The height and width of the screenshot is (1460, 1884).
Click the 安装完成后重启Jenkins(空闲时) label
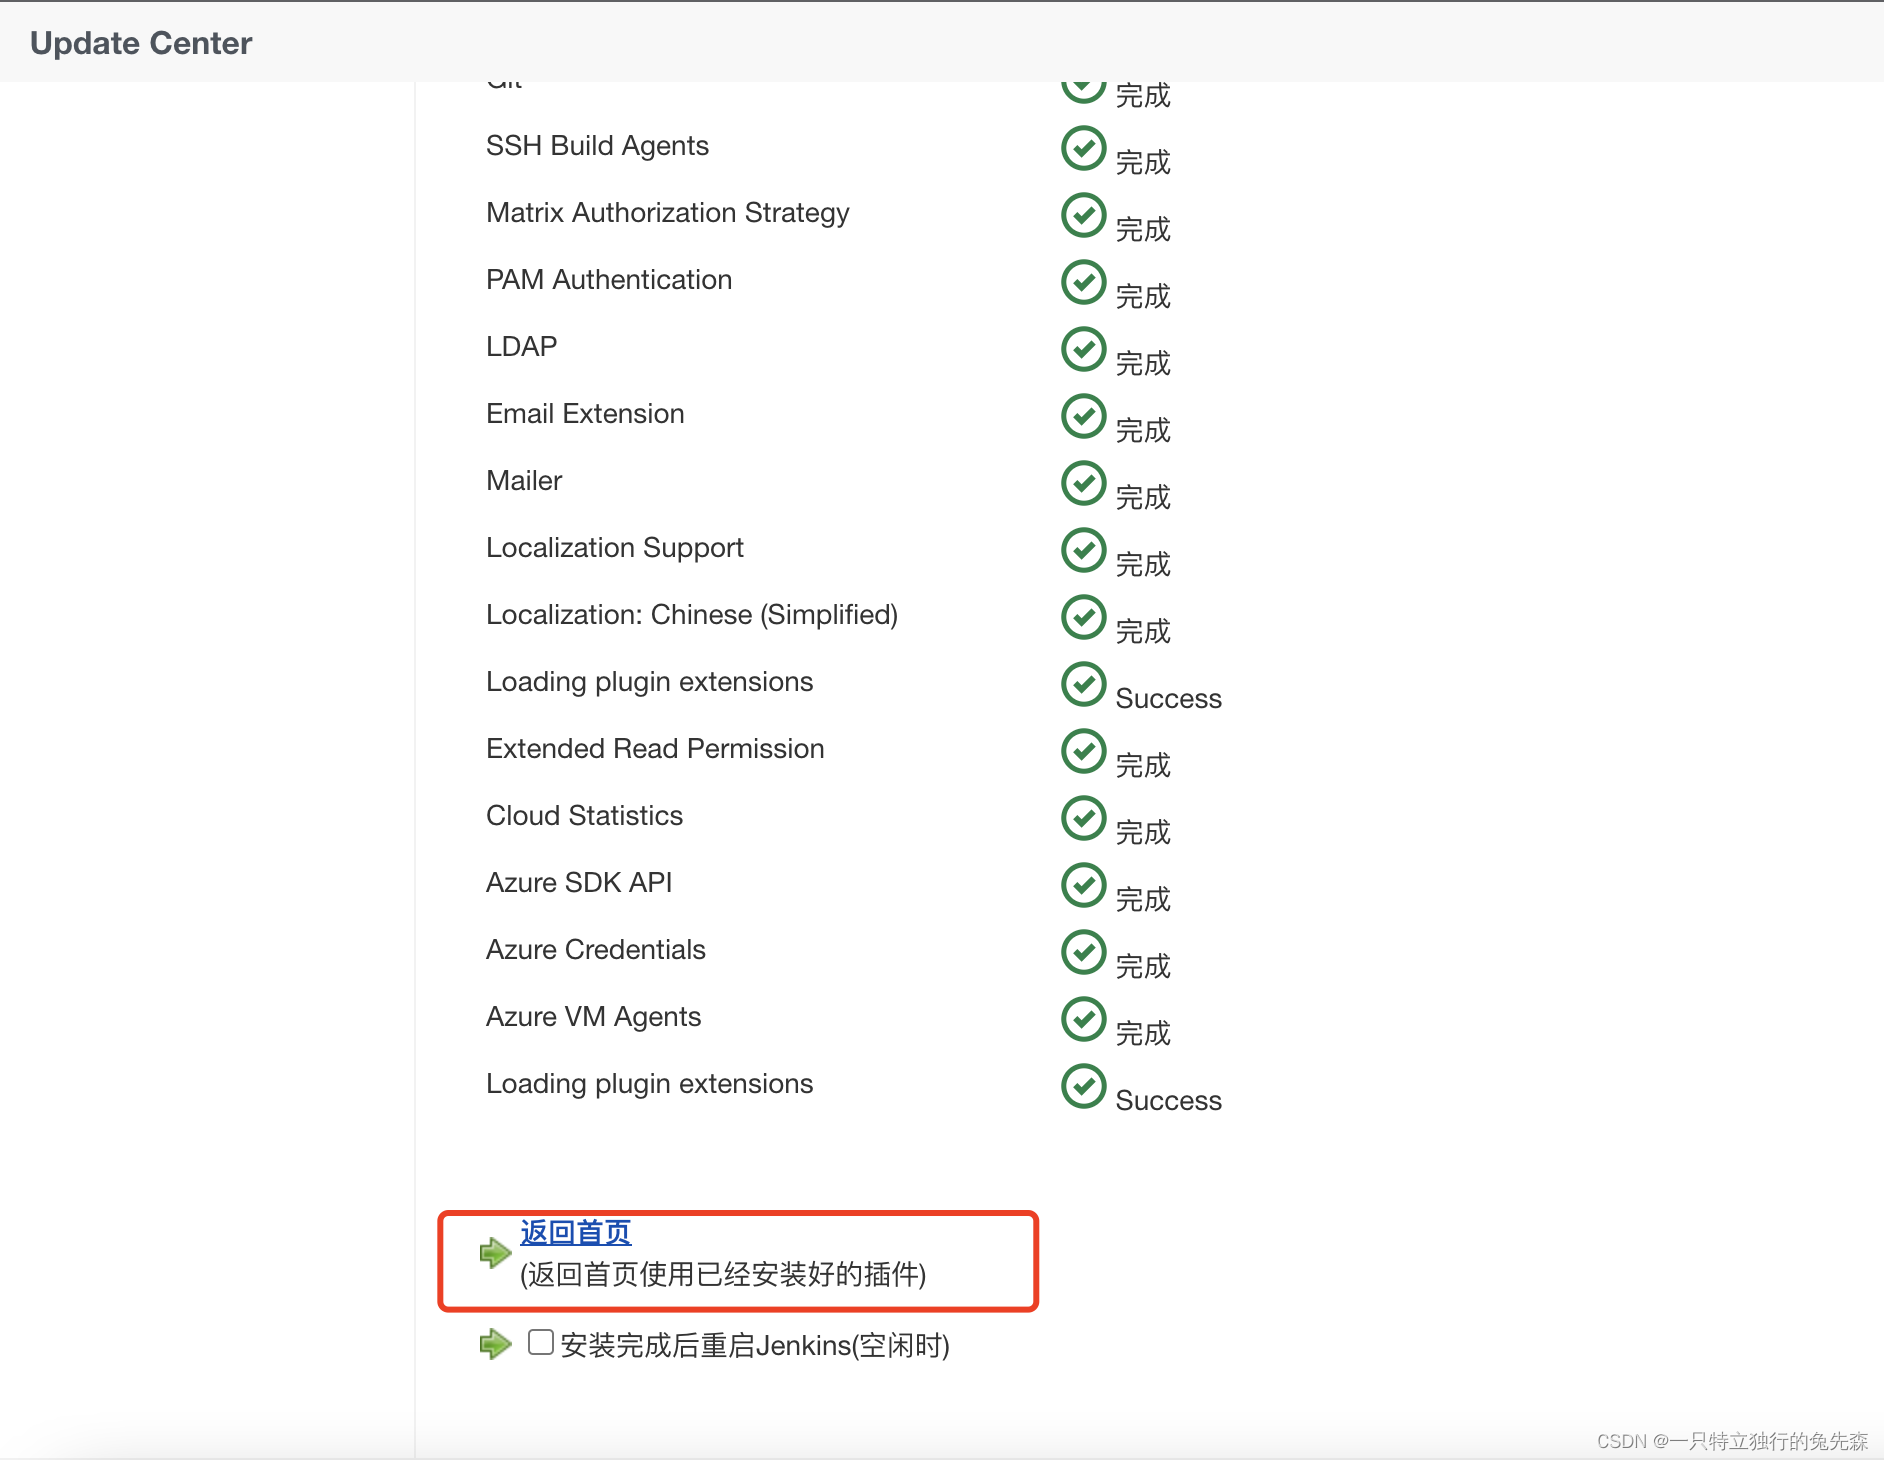(755, 1346)
